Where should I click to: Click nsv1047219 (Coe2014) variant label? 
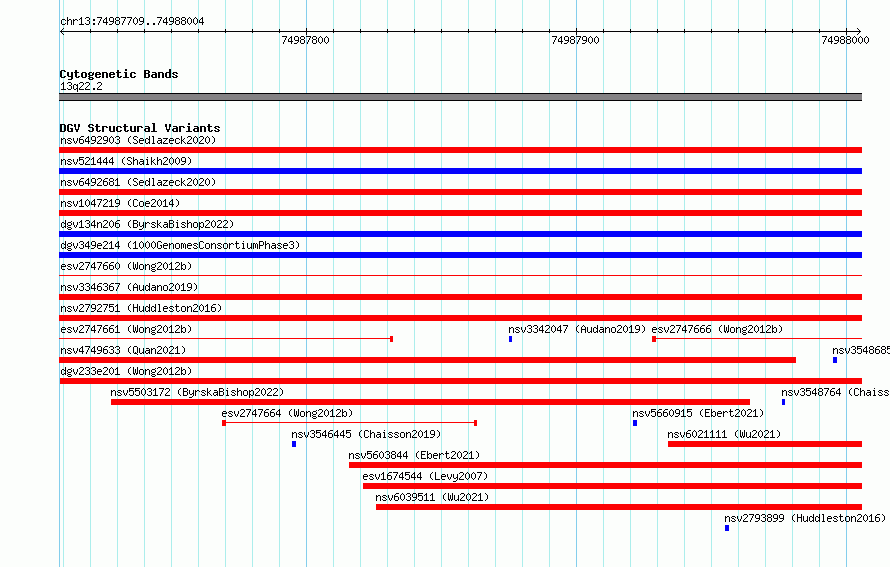pos(120,203)
